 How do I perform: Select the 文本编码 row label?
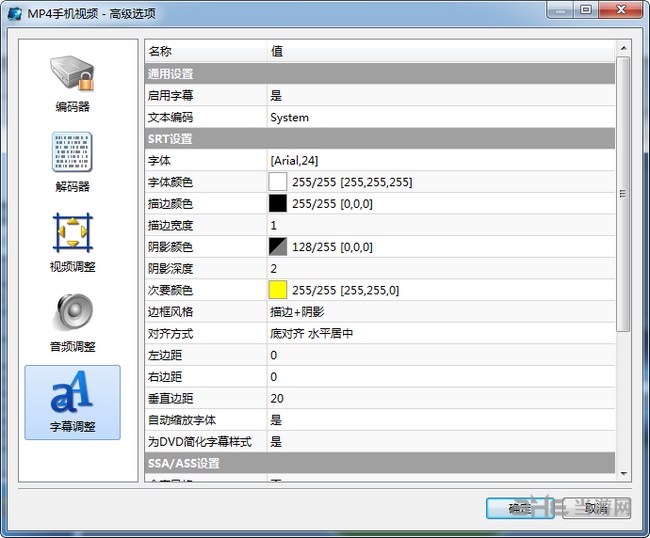170,117
